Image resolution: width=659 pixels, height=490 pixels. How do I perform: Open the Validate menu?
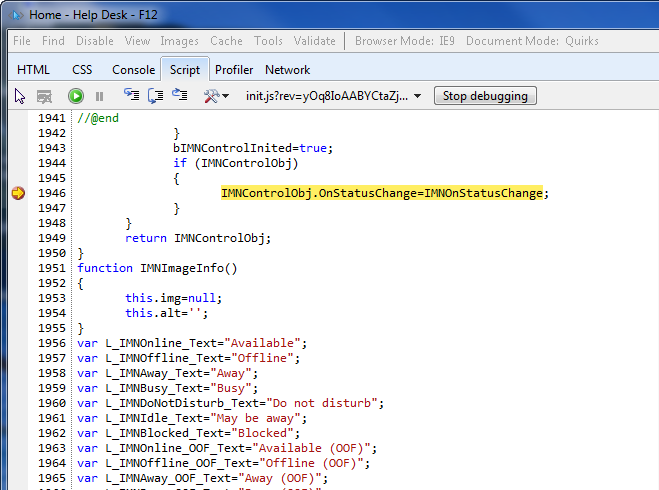pos(314,41)
